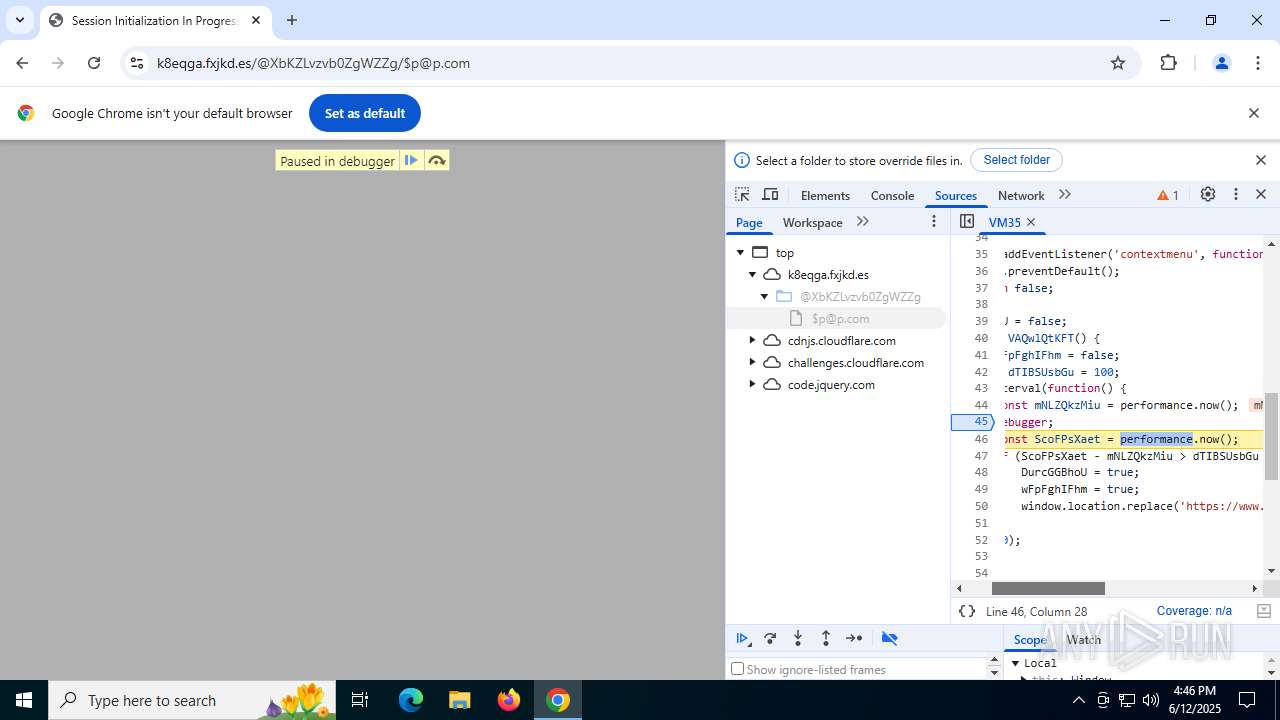This screenshot has height=720, width=1280.
Task: Switch to the Elements tab
Action: pyautogui.click(x=825, y=195)
